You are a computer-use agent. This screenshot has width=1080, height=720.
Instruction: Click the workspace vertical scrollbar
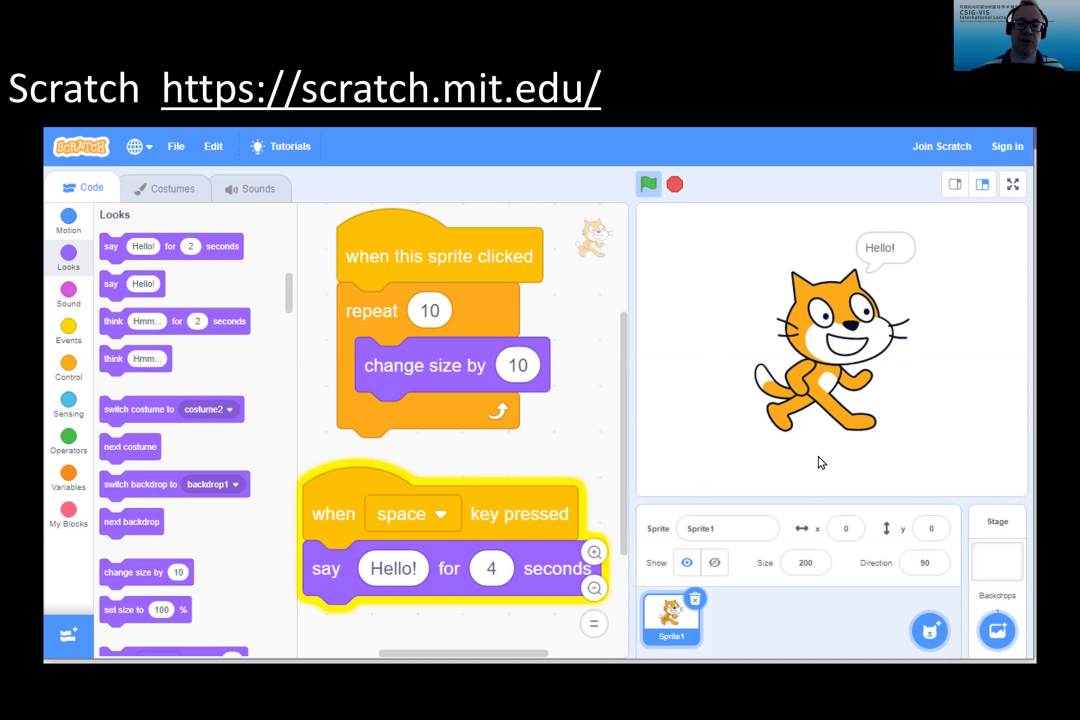point(623,433)
